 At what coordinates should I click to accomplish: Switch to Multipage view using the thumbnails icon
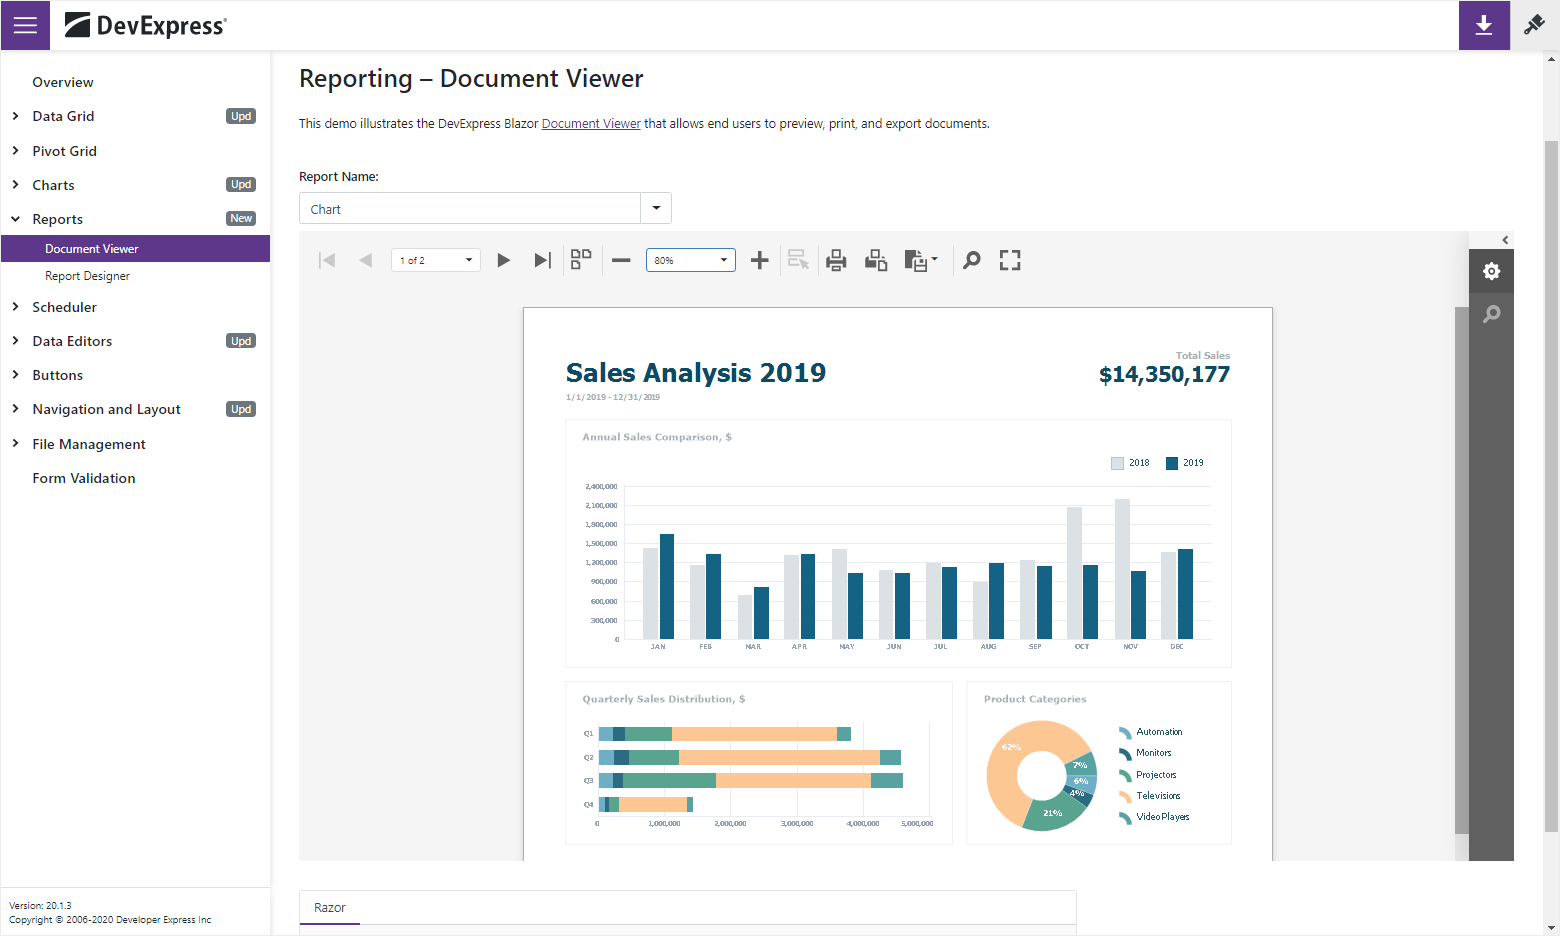[581, 259]
